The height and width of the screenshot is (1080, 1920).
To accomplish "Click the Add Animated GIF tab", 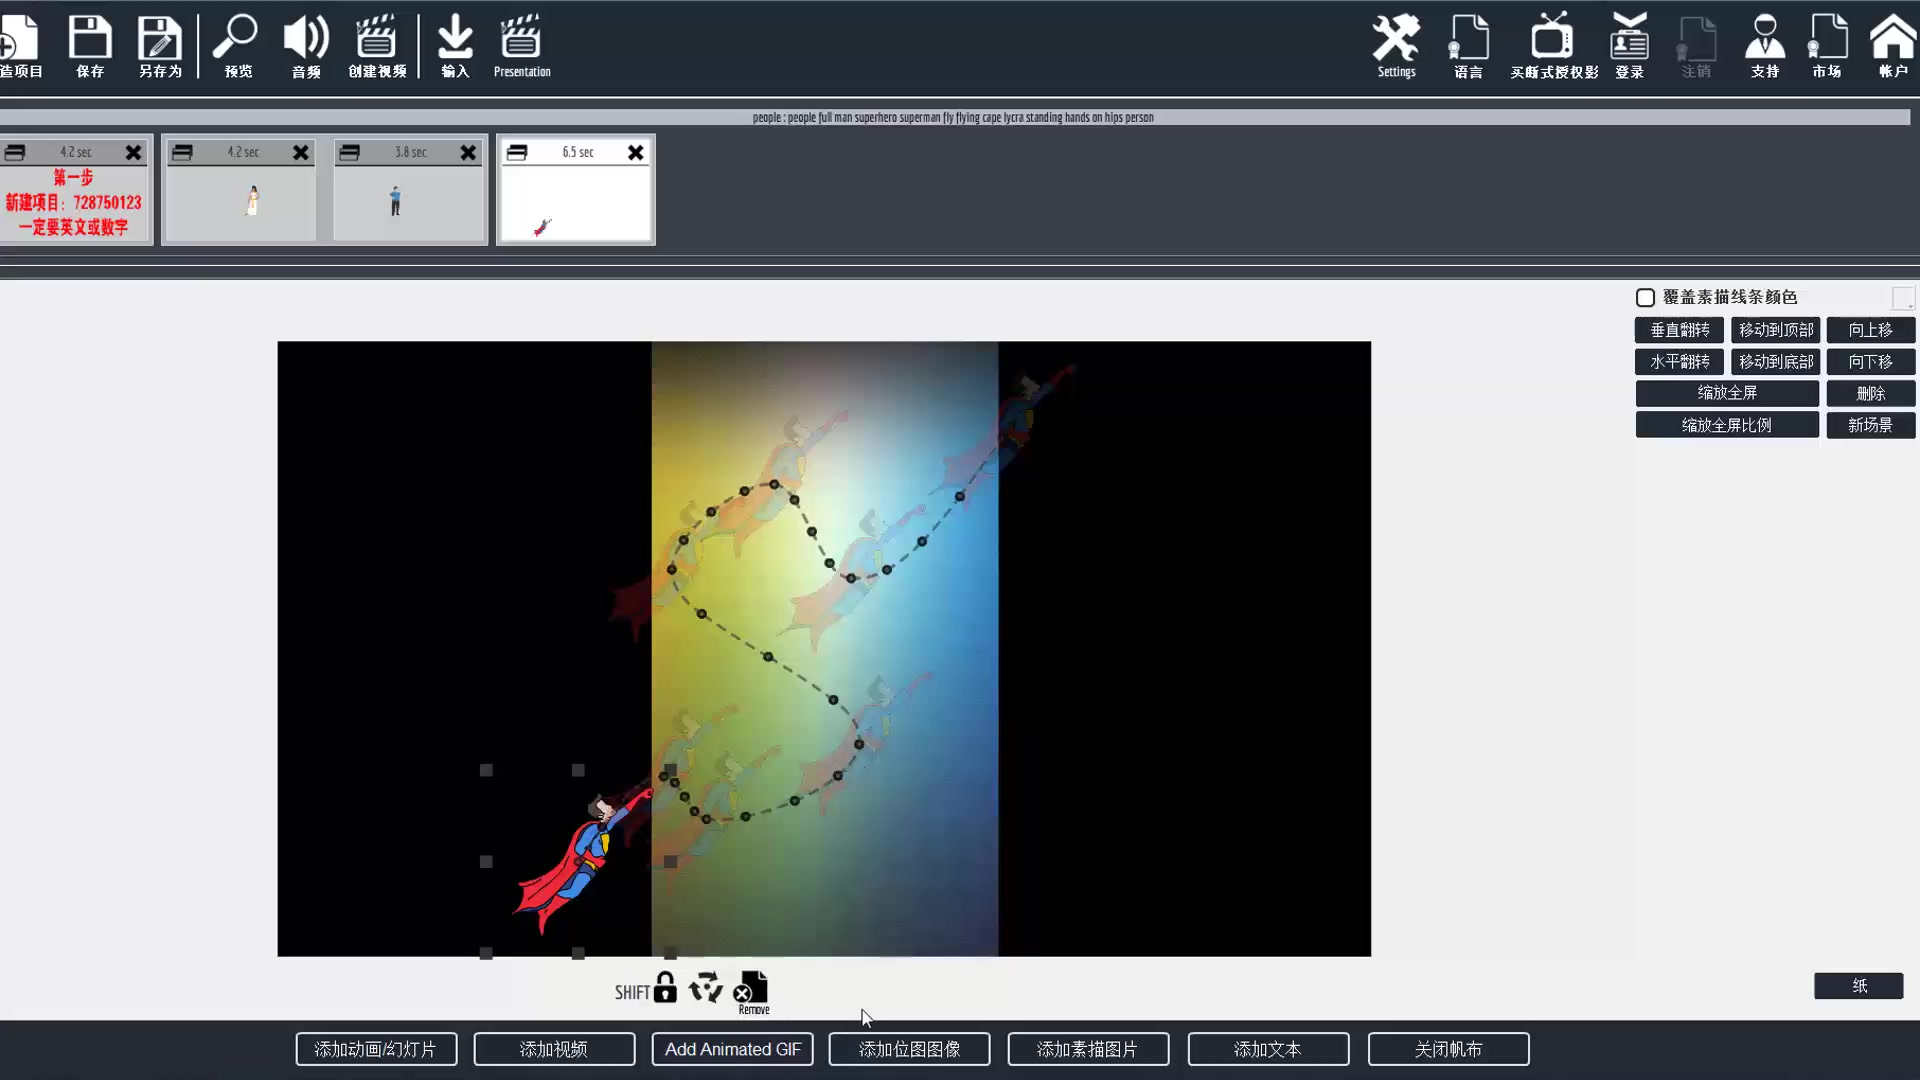I will 733,1048.
